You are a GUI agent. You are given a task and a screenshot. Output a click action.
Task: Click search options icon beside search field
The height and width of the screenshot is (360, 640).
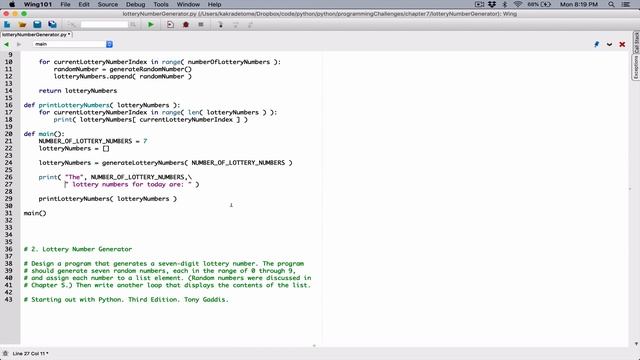133,24
